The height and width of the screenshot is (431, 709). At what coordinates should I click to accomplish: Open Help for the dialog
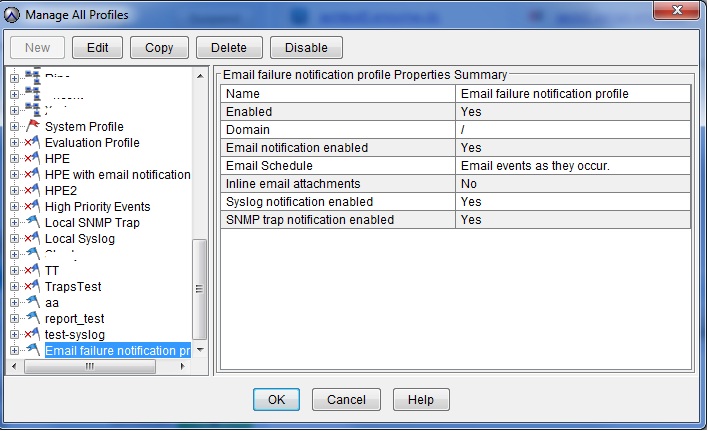[421, 399]
